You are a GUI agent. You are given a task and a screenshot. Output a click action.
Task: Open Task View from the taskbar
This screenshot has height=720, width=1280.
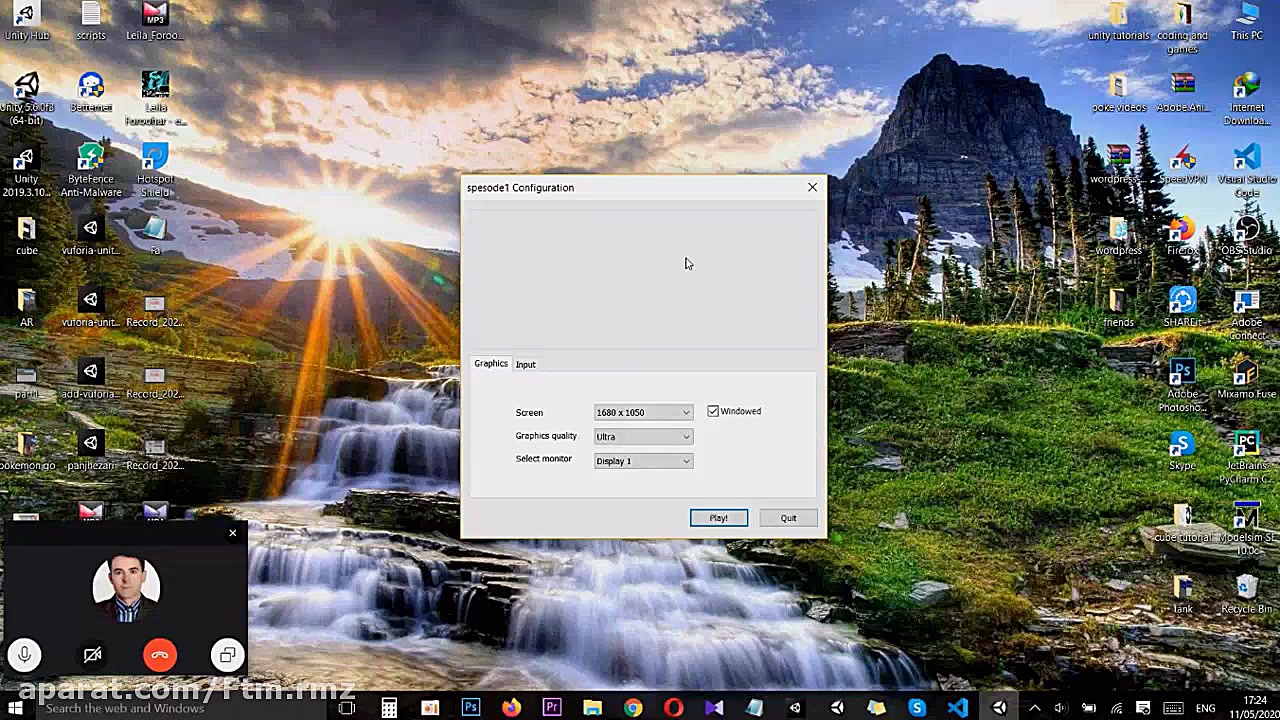point(347,708)
